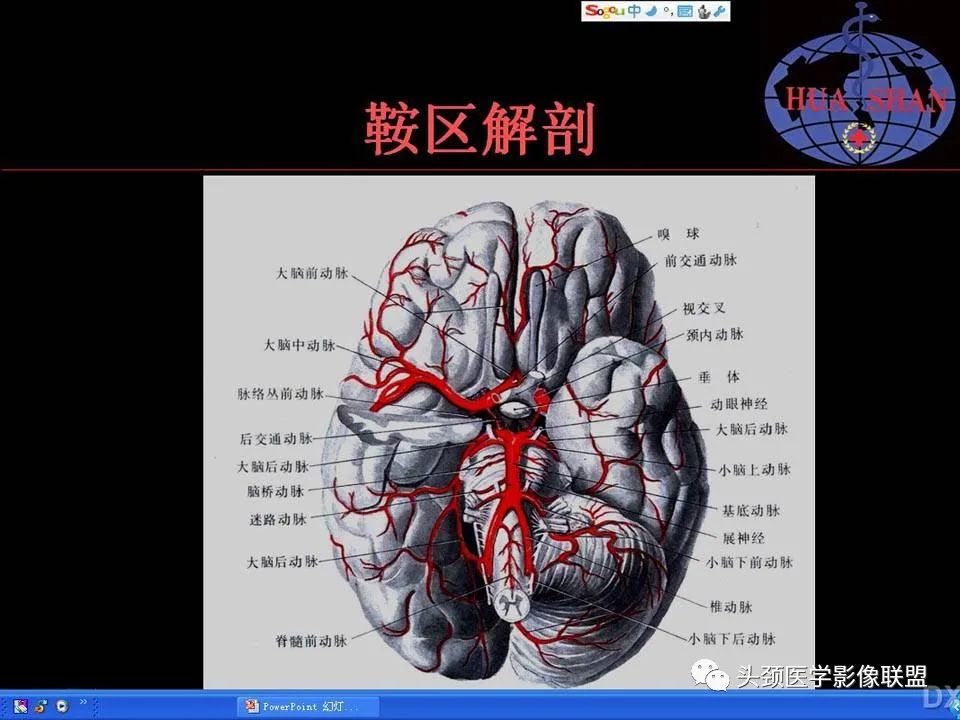Launch Windows Media Player from quick launch
Image resolution: width=960 pixels, height=720 pixels.
coord(62,707)
